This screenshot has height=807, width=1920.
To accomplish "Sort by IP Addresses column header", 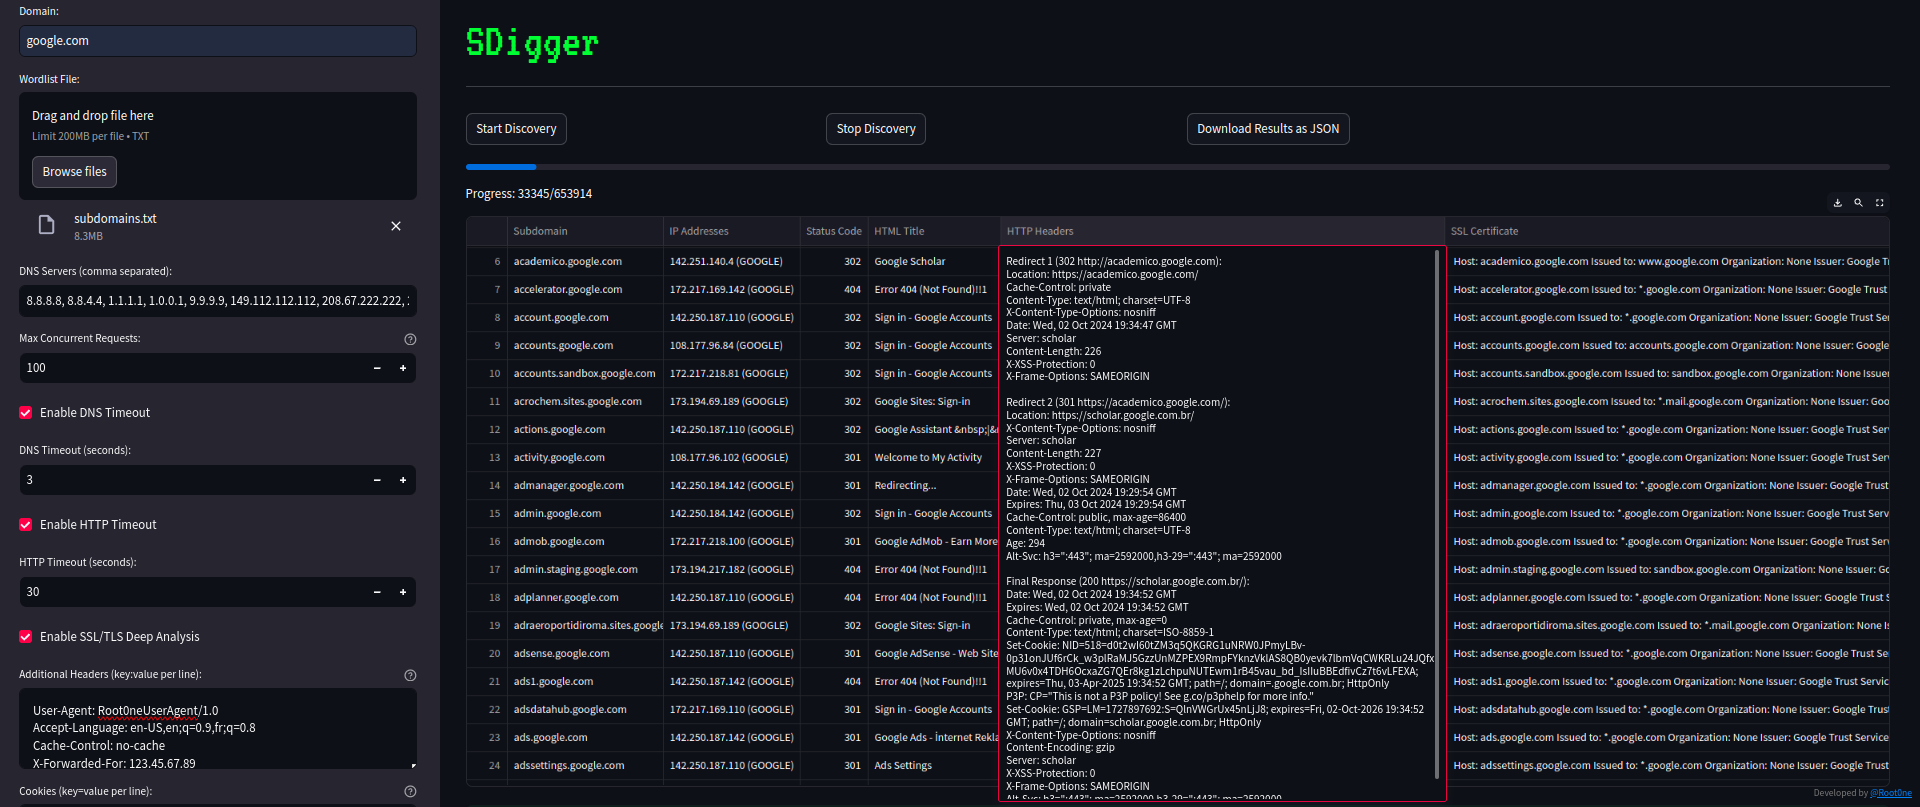I will pyautogui.click(x=731, y=231).
